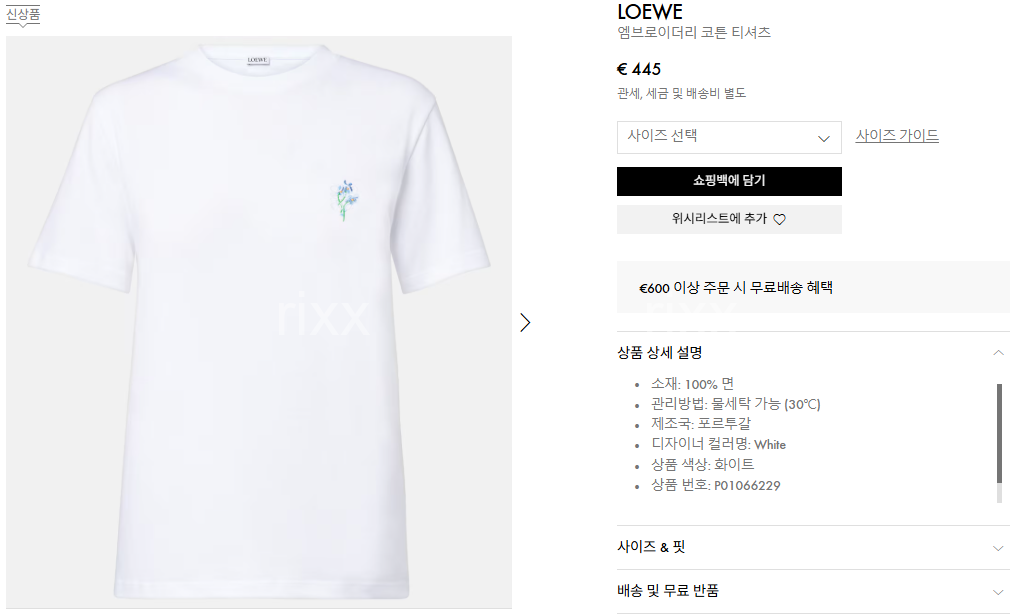Click the up chevron beside 상품 상세 설명
Viewport: 1013px width, 615px height.
(998, 352)
